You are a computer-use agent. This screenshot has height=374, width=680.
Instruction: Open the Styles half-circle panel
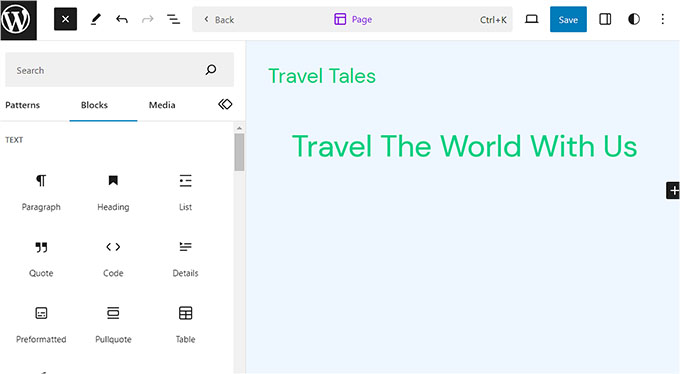pos(634,19)
